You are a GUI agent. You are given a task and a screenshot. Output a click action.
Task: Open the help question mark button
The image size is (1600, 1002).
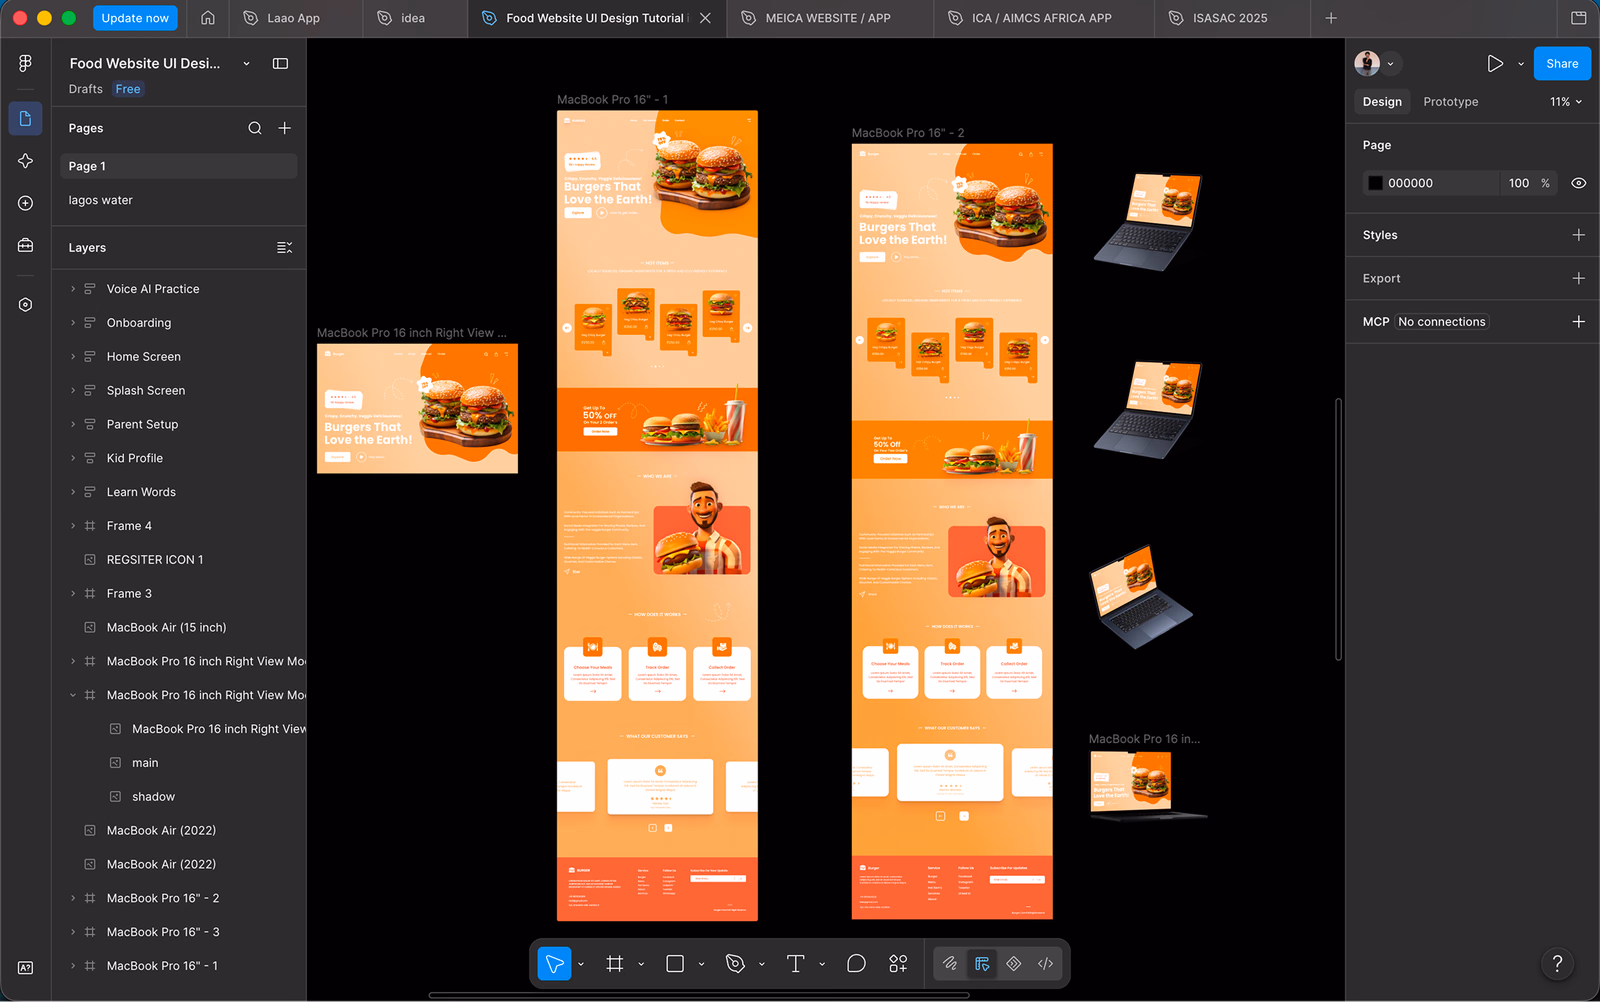pyautogui.click(x=1557, y=964)
